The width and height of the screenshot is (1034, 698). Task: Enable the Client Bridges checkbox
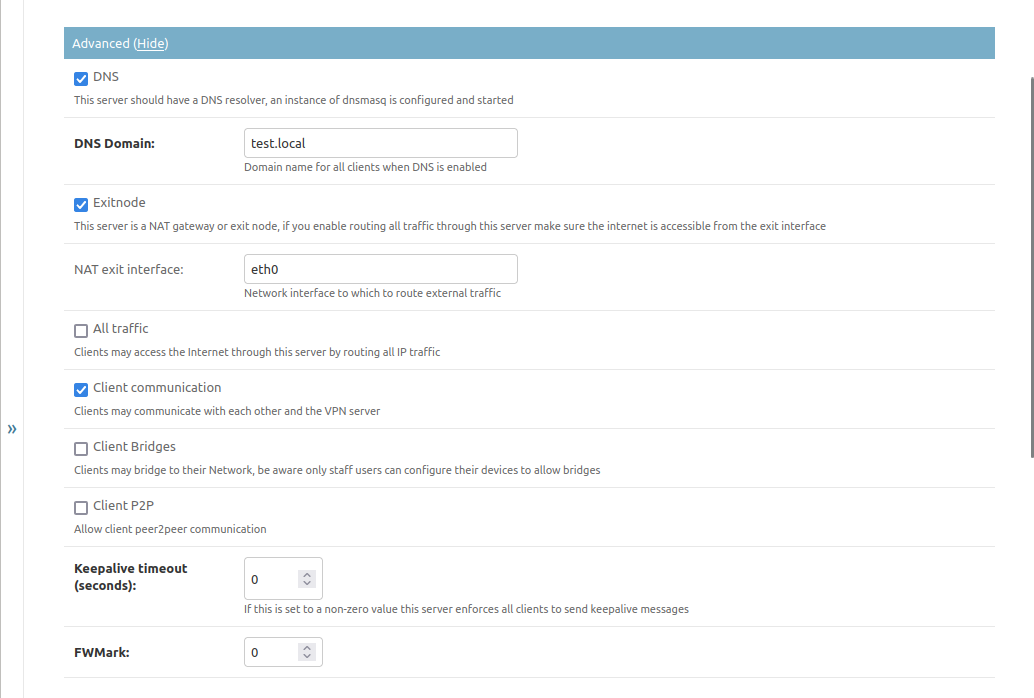pyautogui.click(x=81, y=449)
